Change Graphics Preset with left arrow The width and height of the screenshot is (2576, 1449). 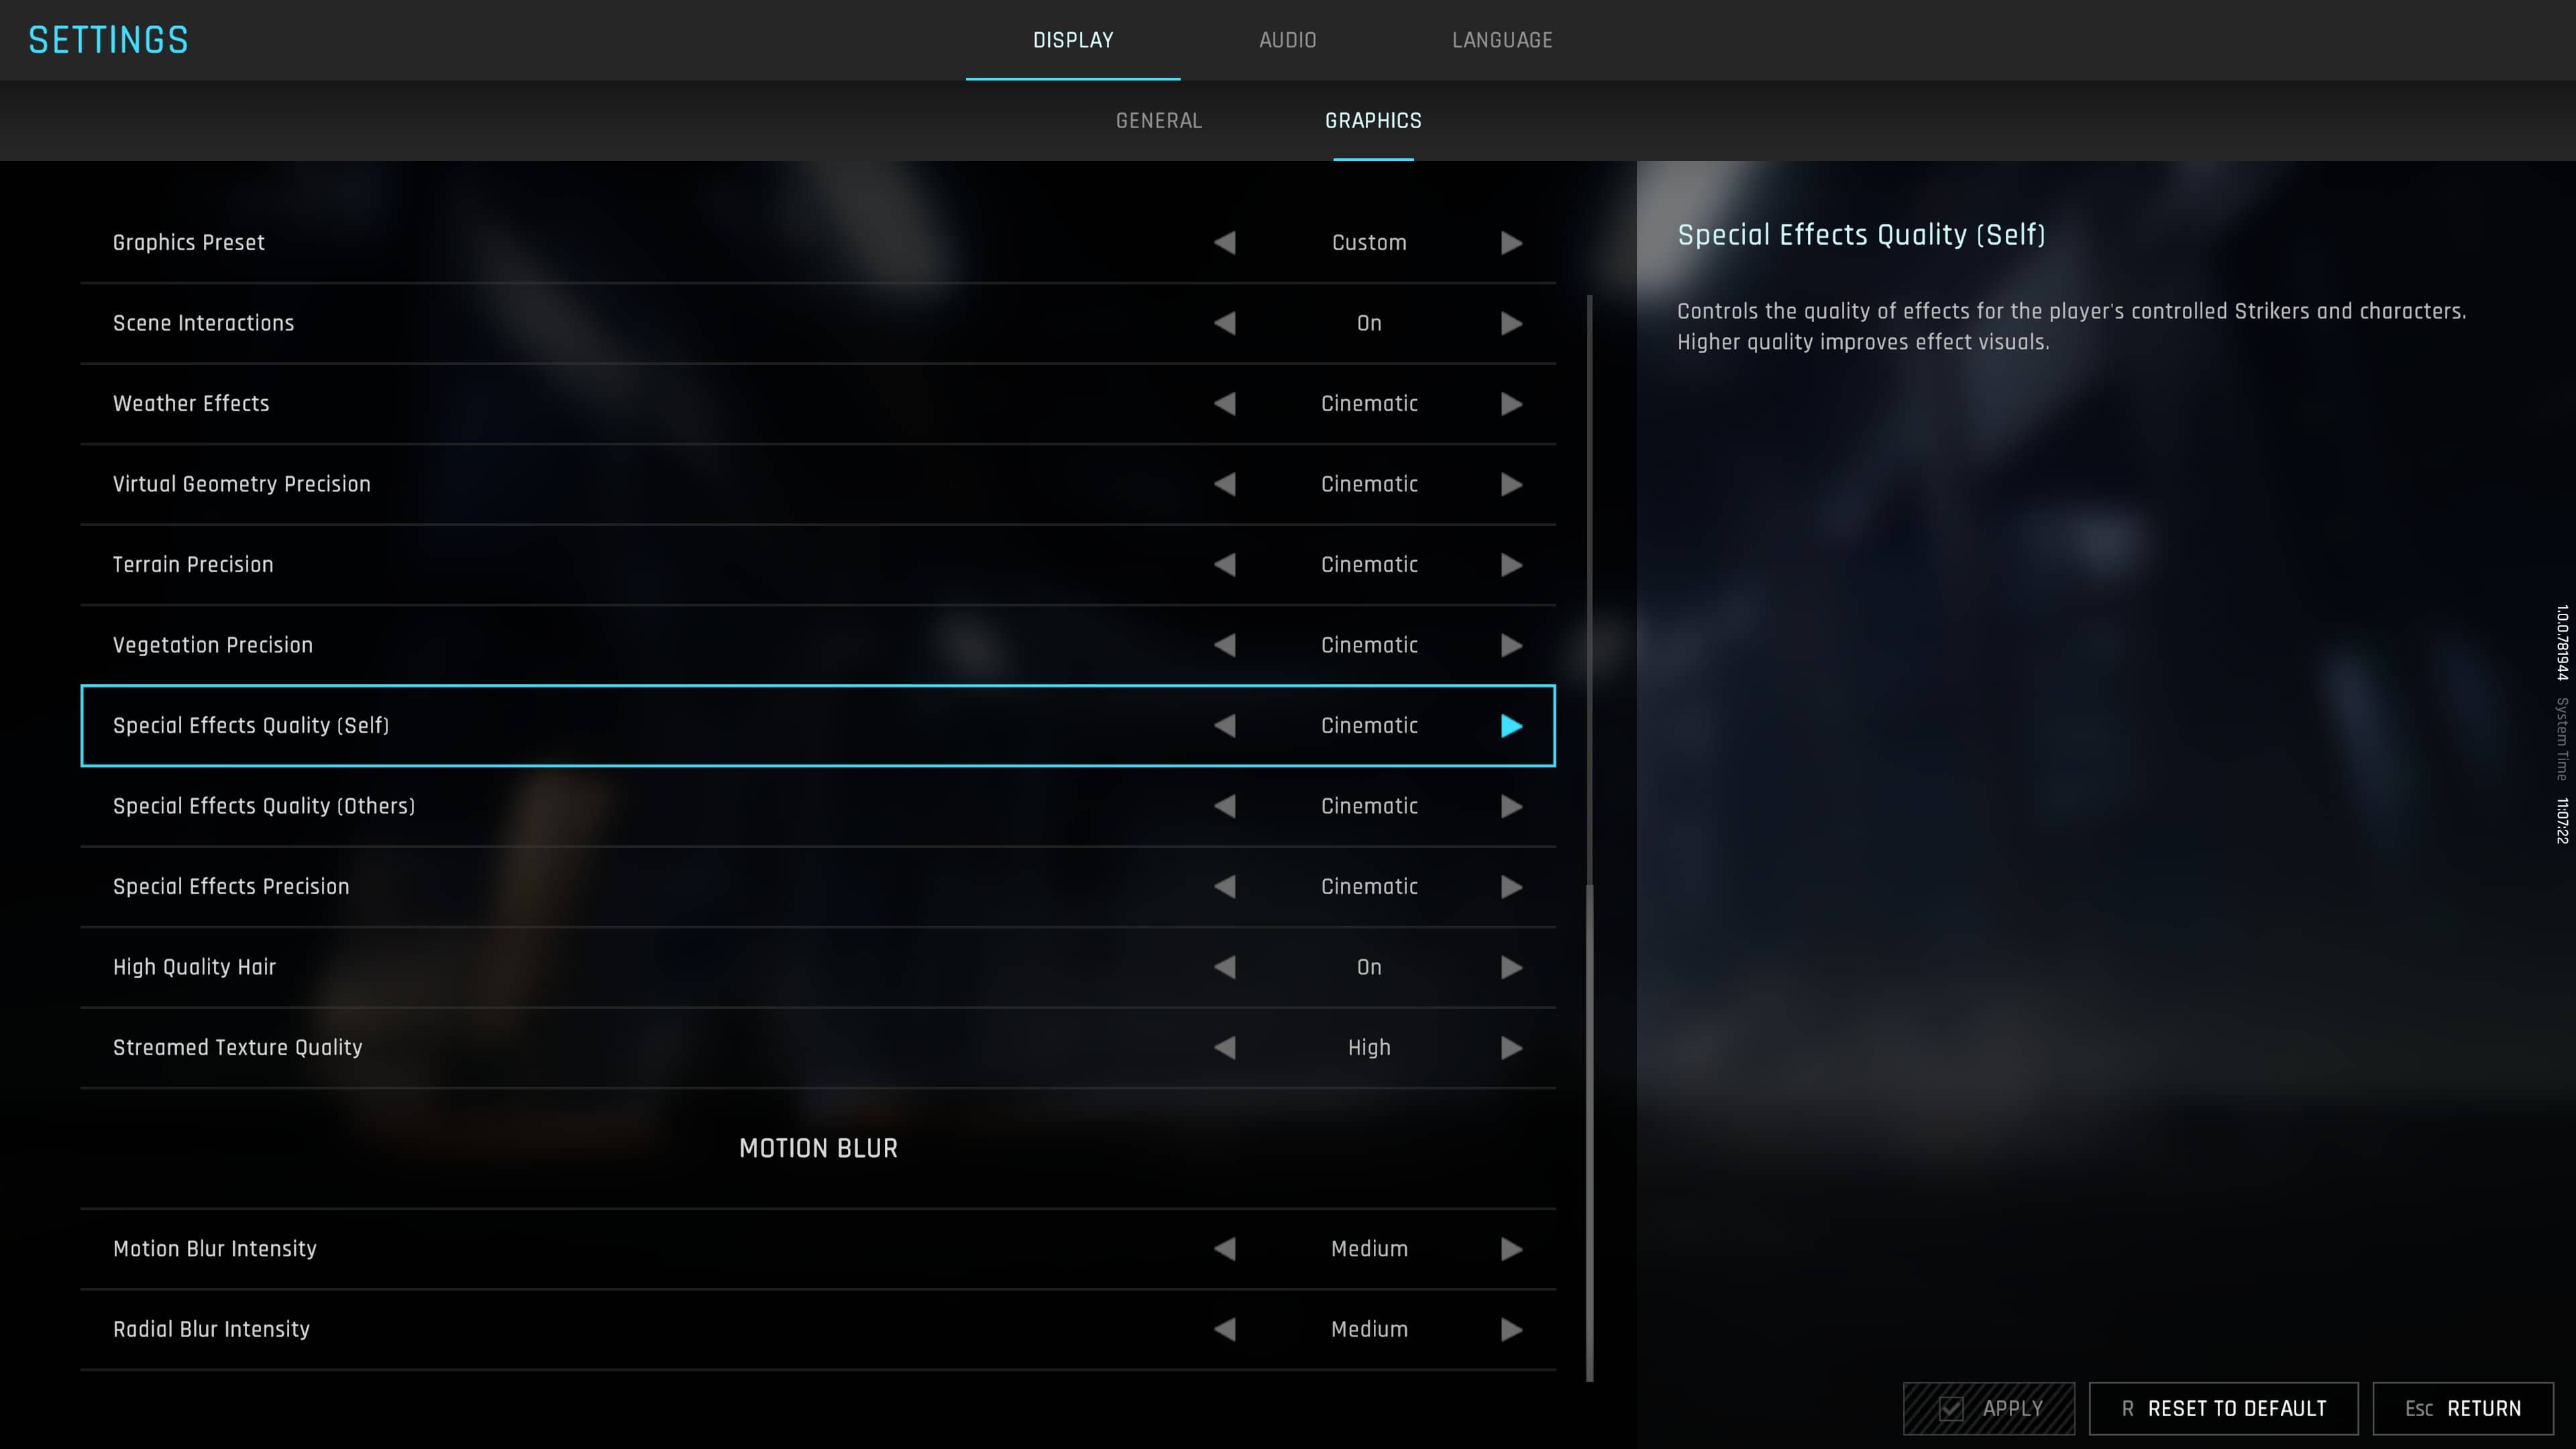point(1225,243)
